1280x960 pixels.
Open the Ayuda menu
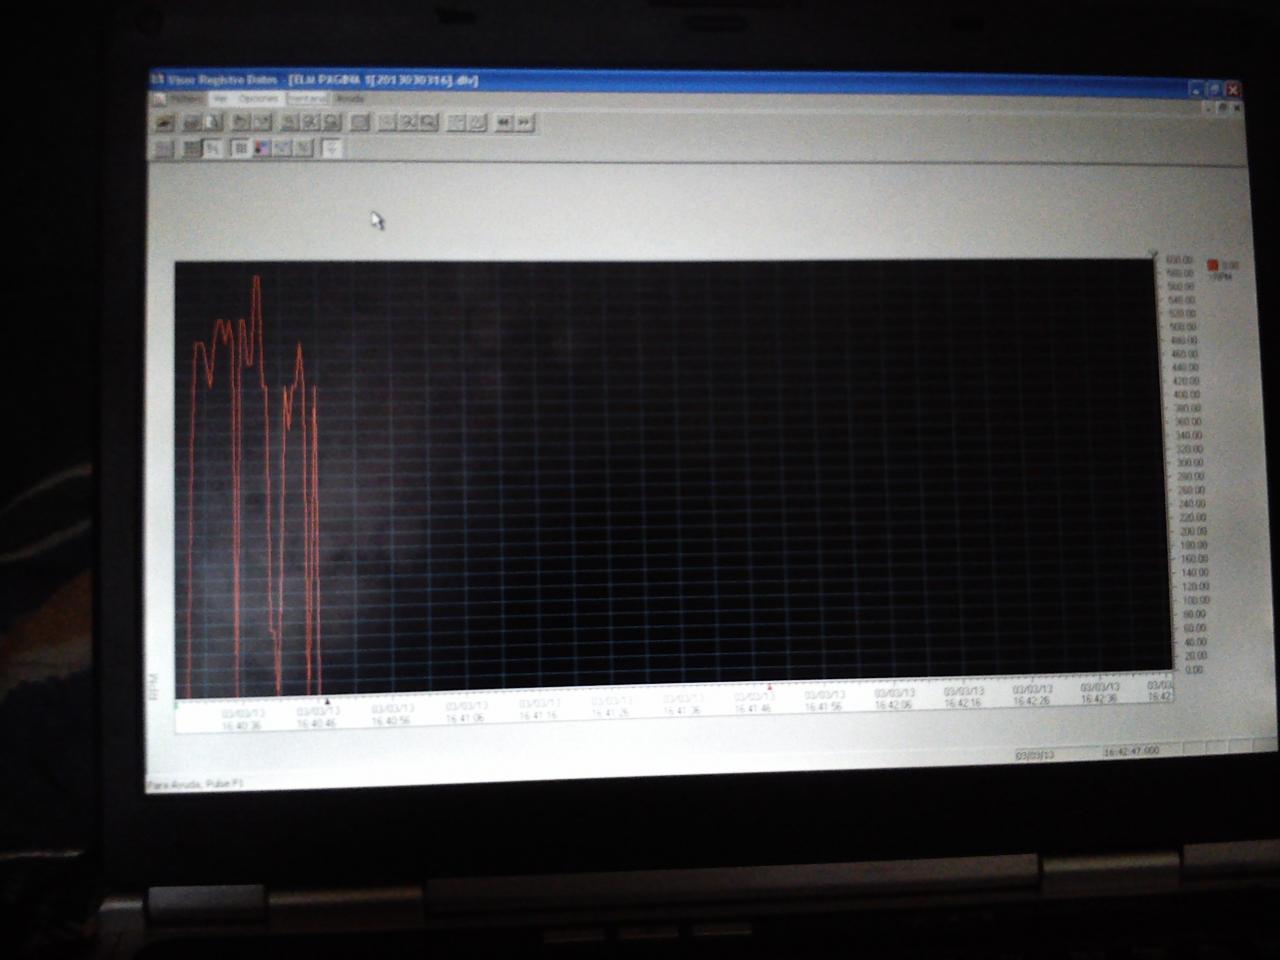tap(349, 99)
